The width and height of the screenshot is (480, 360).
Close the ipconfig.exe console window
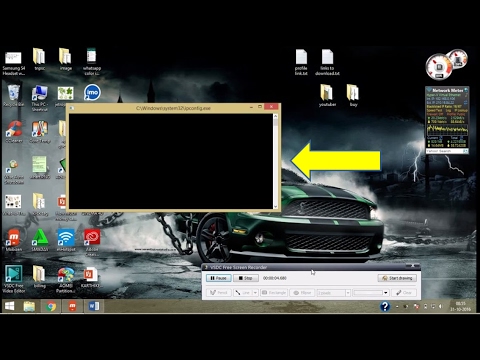271,107
